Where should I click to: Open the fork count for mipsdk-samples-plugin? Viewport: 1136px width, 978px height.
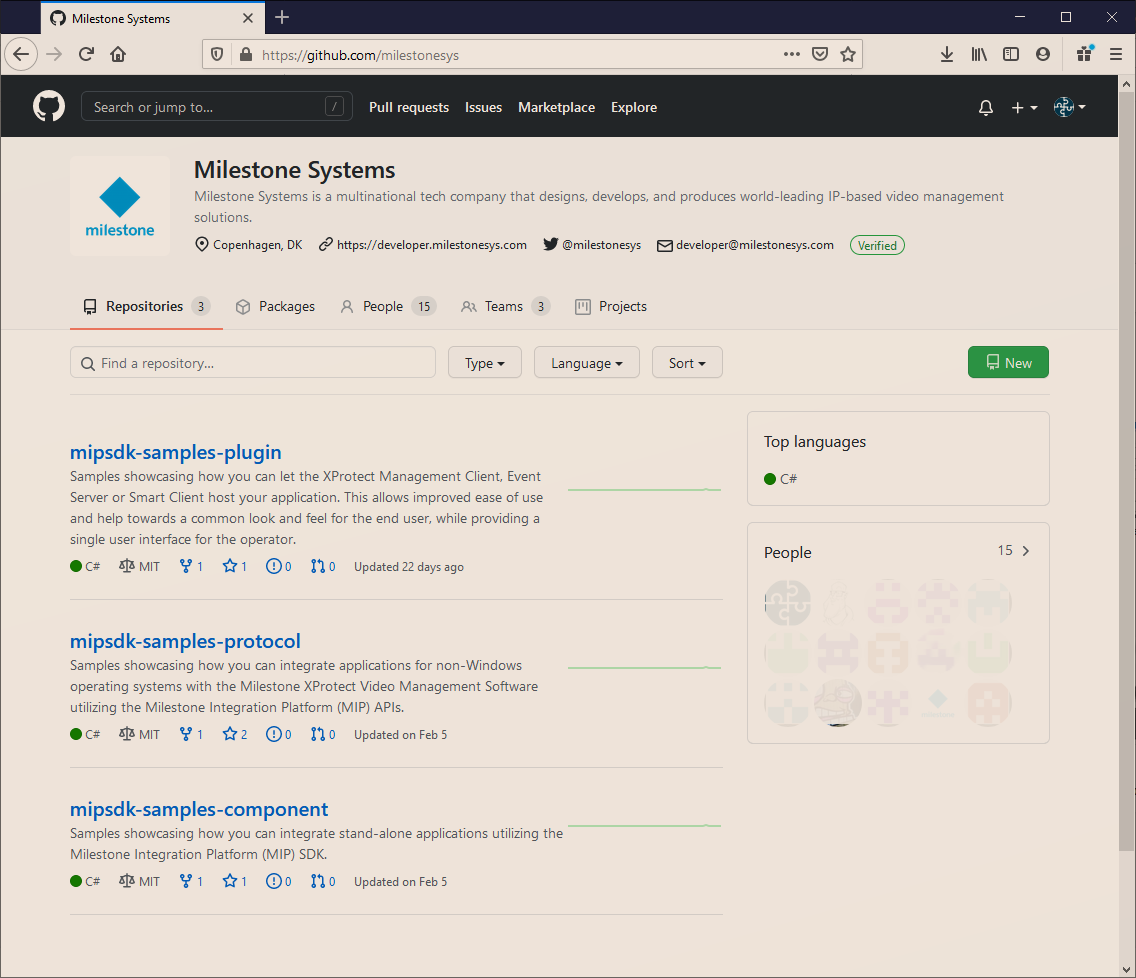point(191,566)
